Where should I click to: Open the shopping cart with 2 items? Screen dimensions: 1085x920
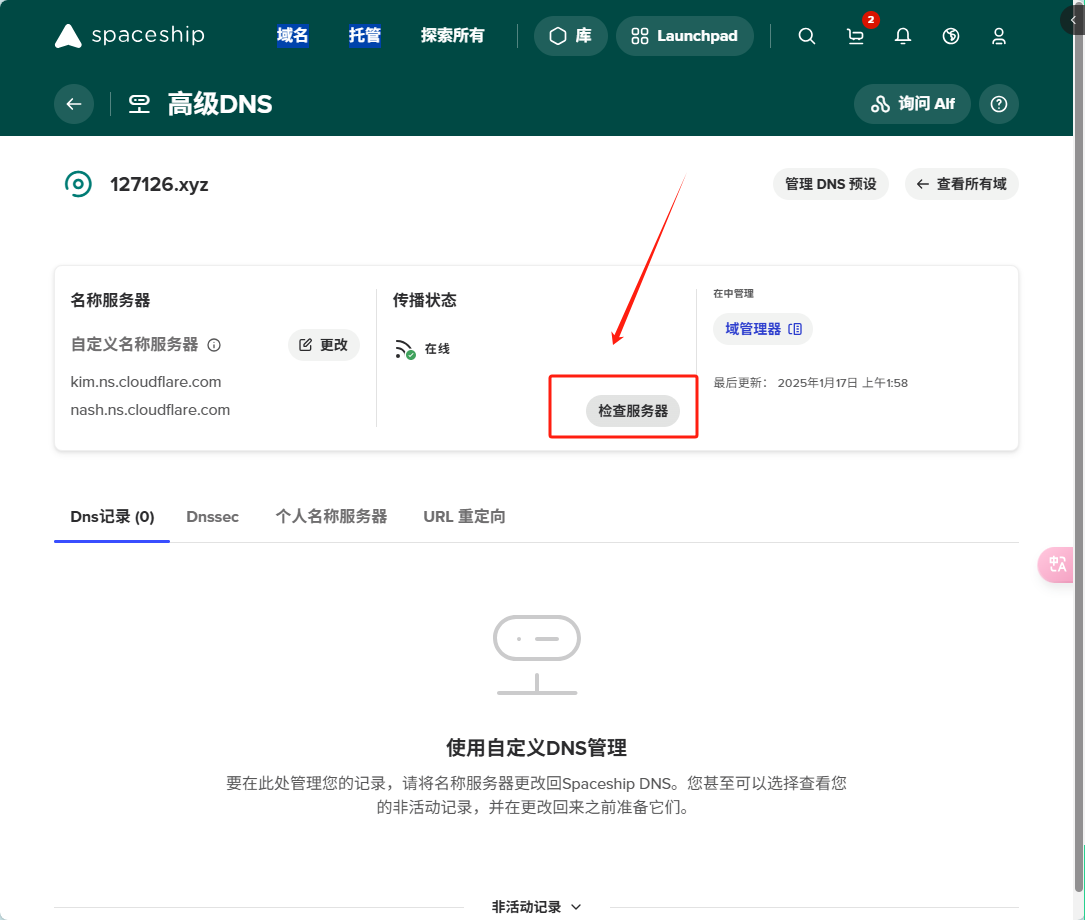click(856, 36)
